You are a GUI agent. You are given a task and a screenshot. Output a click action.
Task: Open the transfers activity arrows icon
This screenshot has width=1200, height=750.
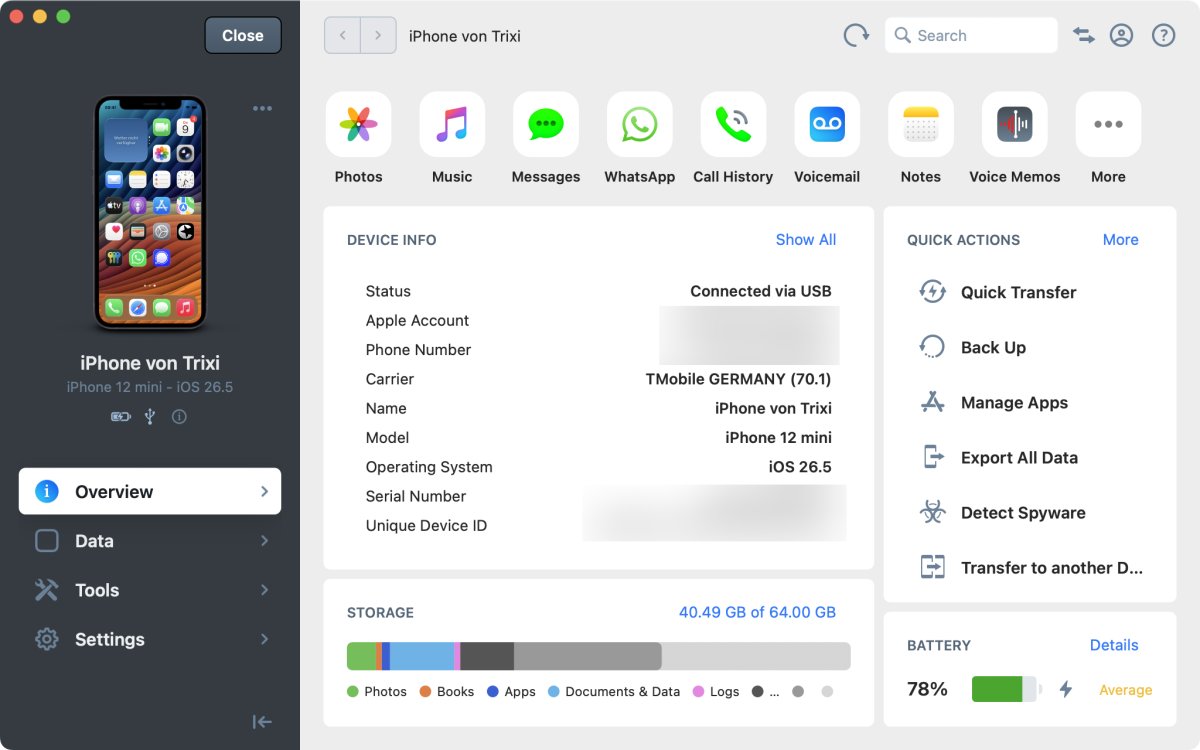(x=1084, y=35)
